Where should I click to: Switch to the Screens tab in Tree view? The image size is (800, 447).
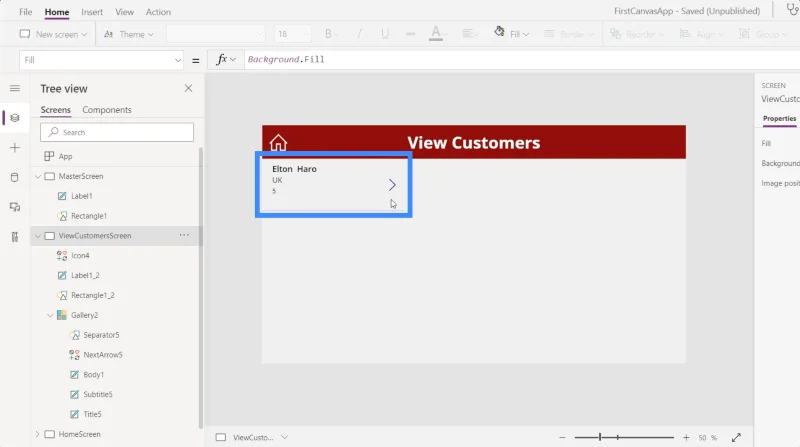56,110
